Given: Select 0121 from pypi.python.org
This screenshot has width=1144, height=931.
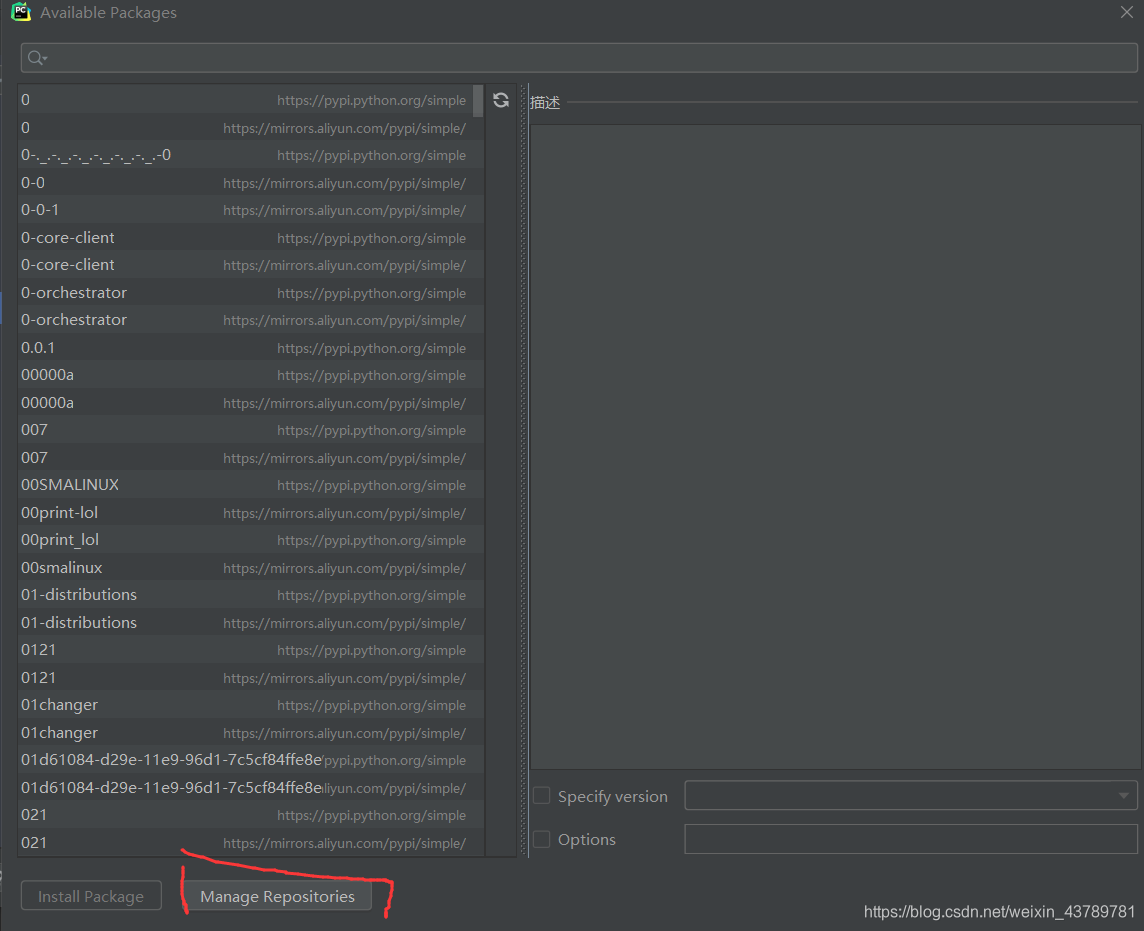Looking at the screenshot, I should (251, 649).
